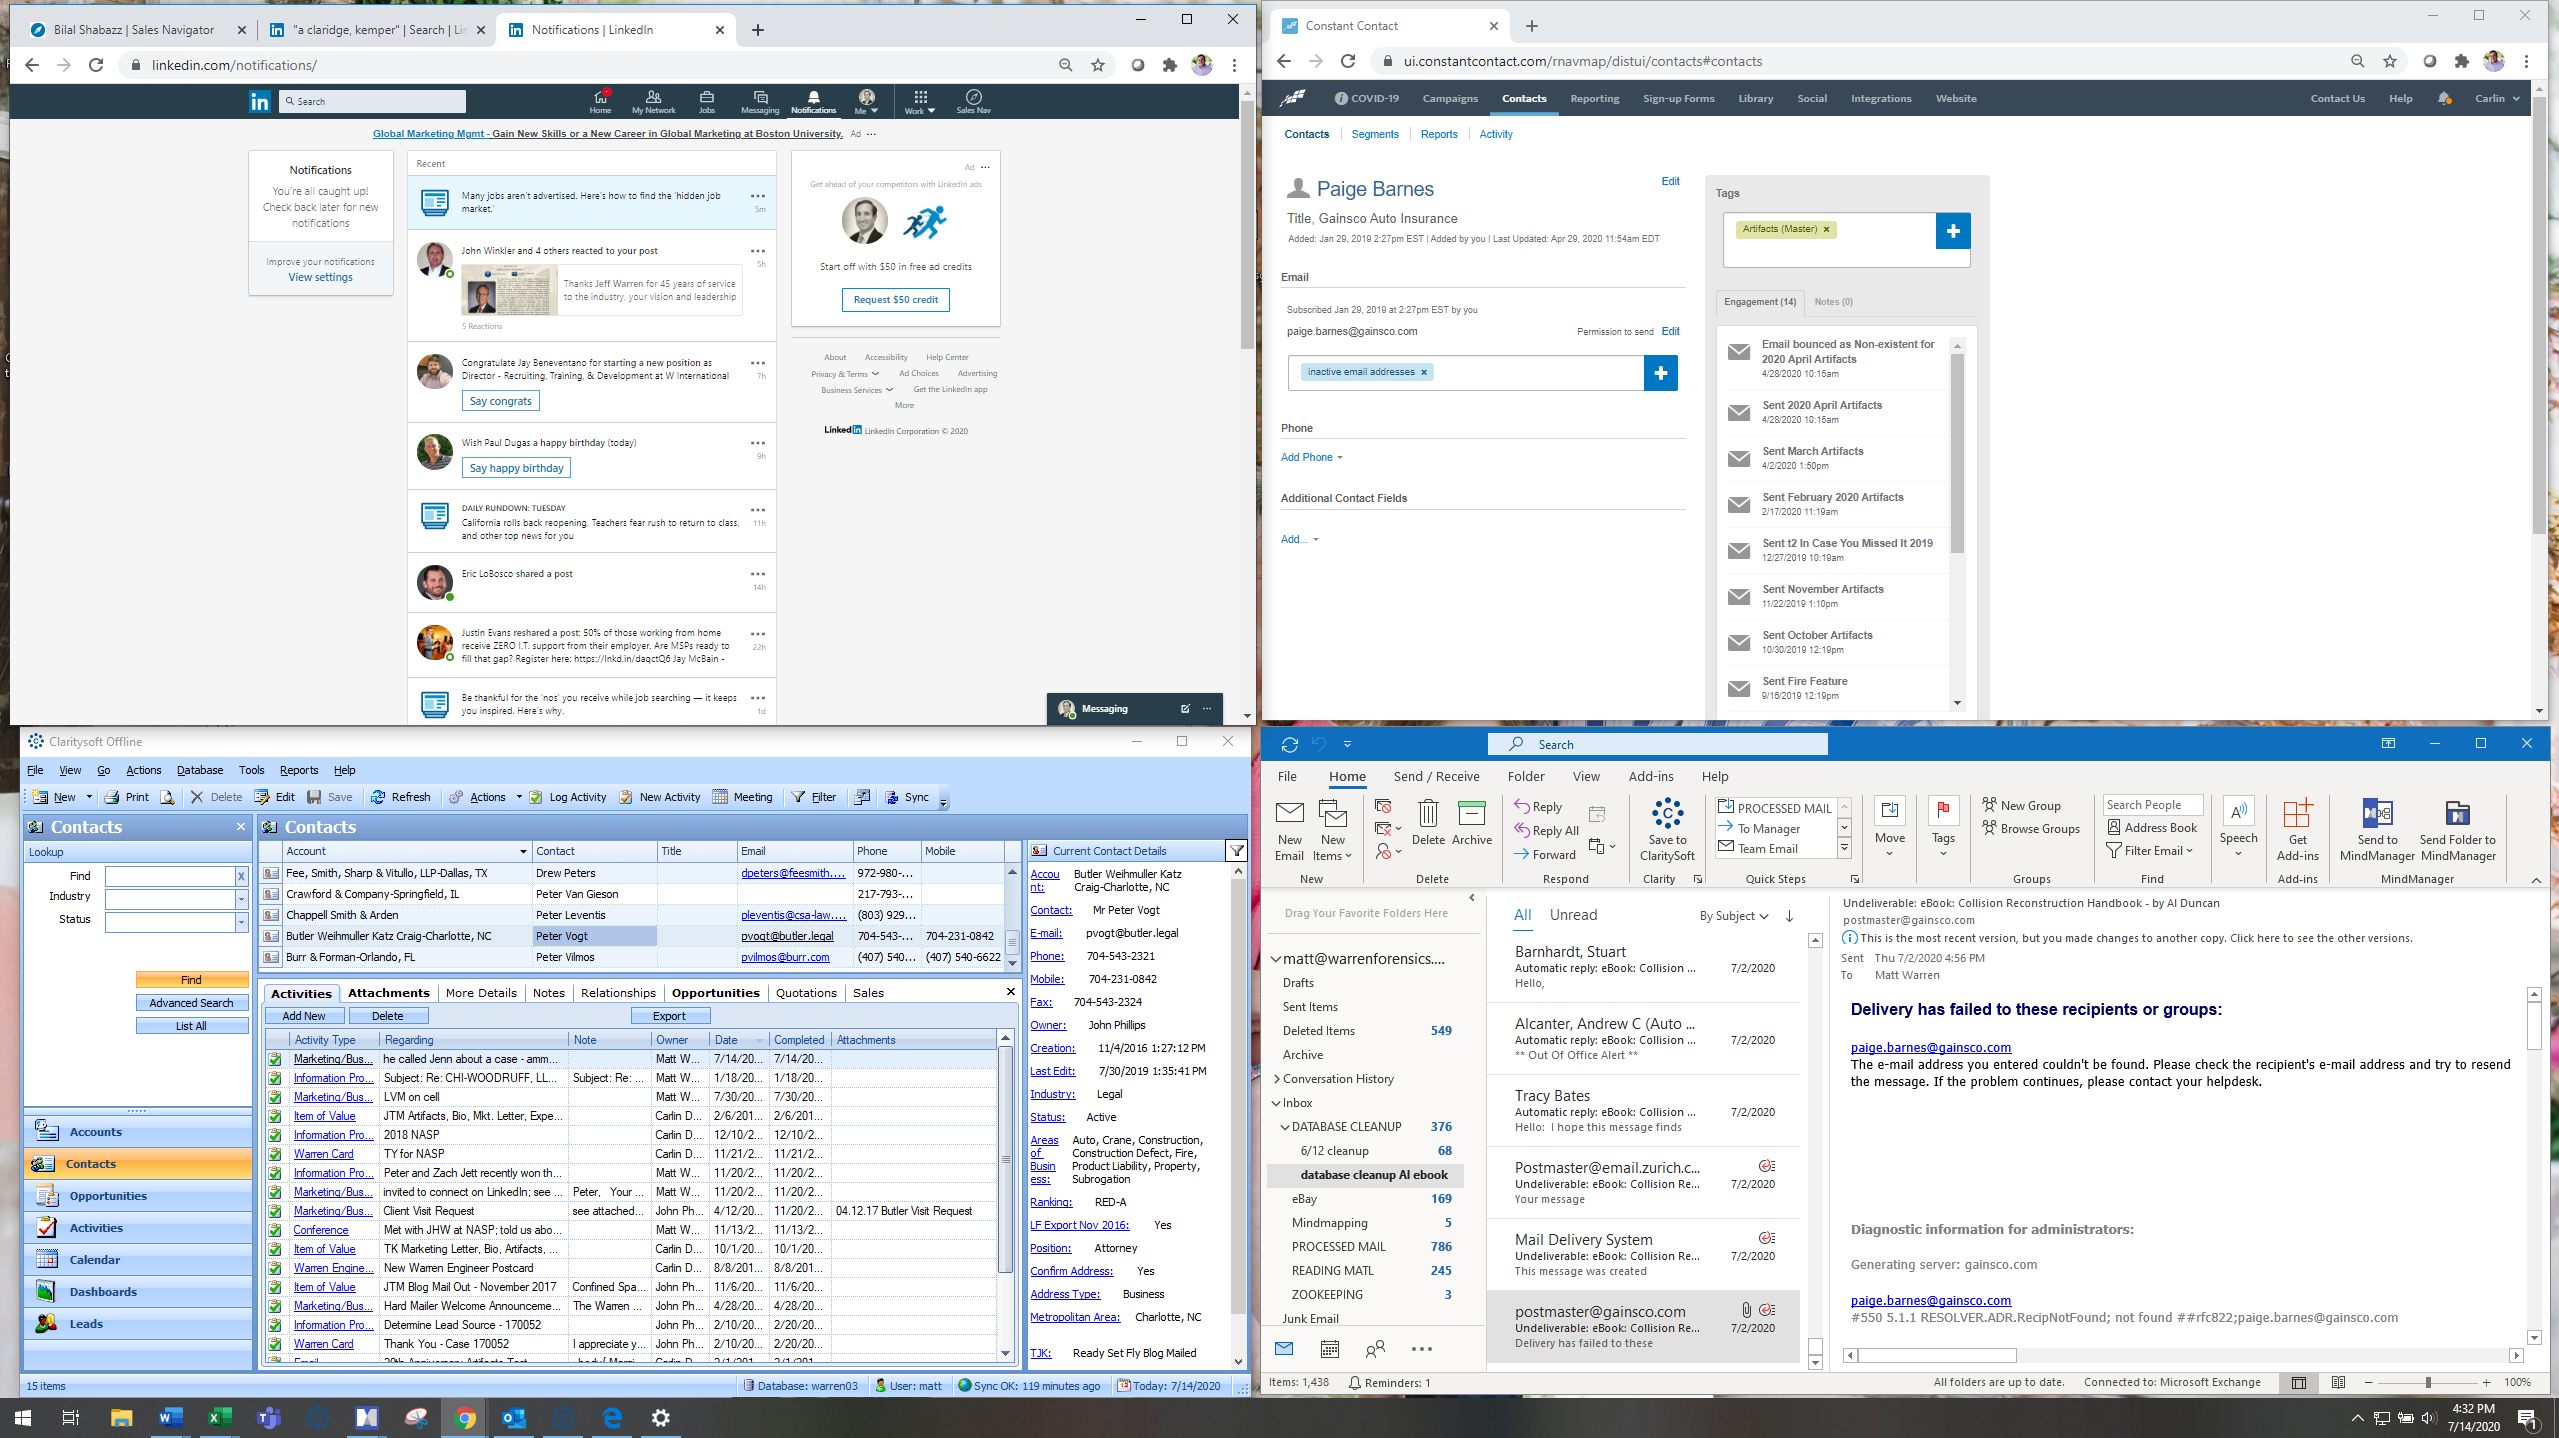The height and width of the screenshot is (1438, 2559).
Task: Click Say congrats button for Jay Beneventano
Action: 500,401
